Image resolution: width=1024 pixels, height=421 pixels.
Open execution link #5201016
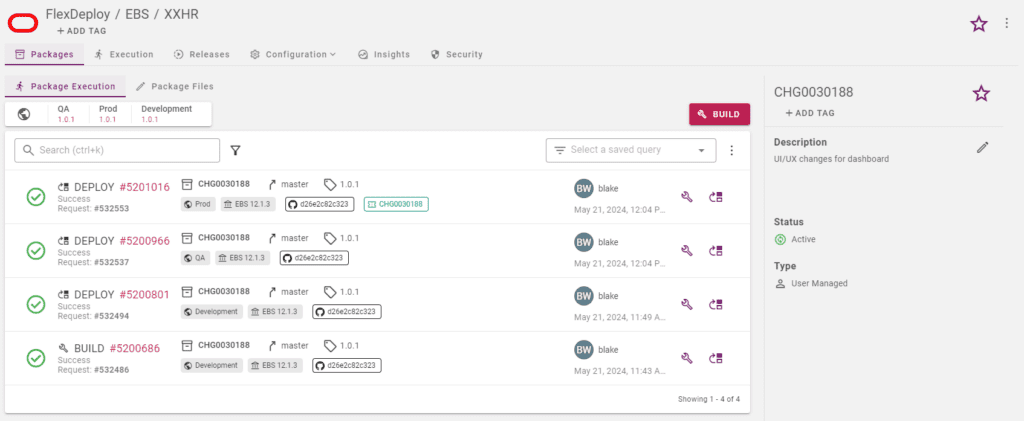(x=144, y=187)
